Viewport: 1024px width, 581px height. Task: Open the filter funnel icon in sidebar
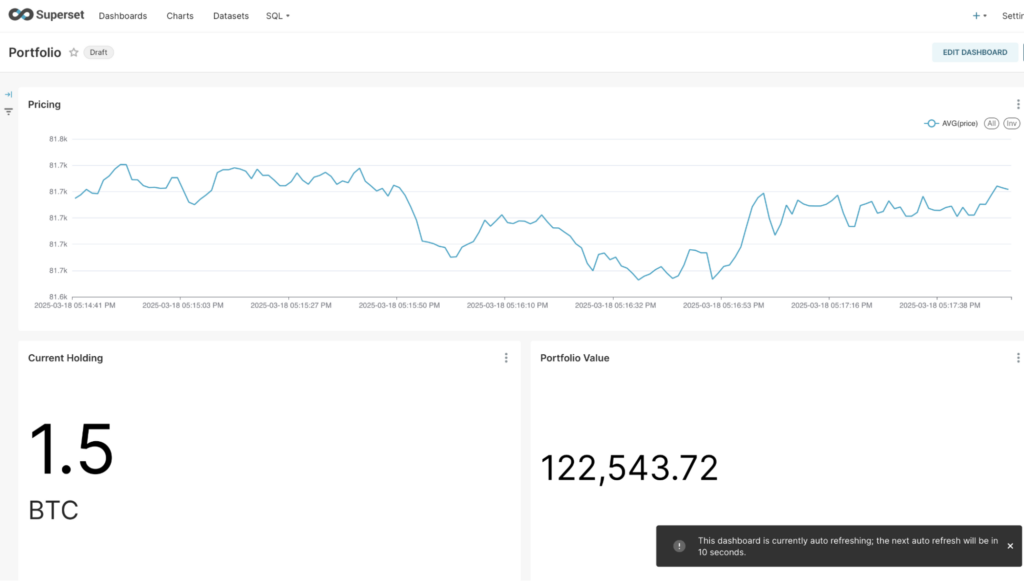point(8,112)
